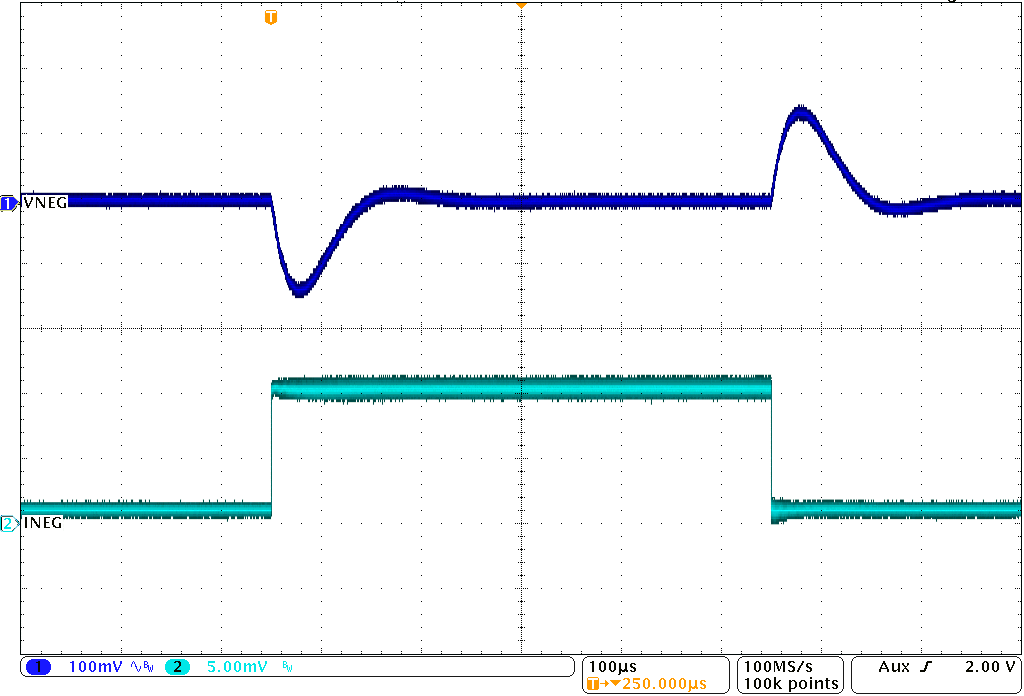Click the trigger position arrow above the graticule
The image size is (1024, 696).
point(520,5)
